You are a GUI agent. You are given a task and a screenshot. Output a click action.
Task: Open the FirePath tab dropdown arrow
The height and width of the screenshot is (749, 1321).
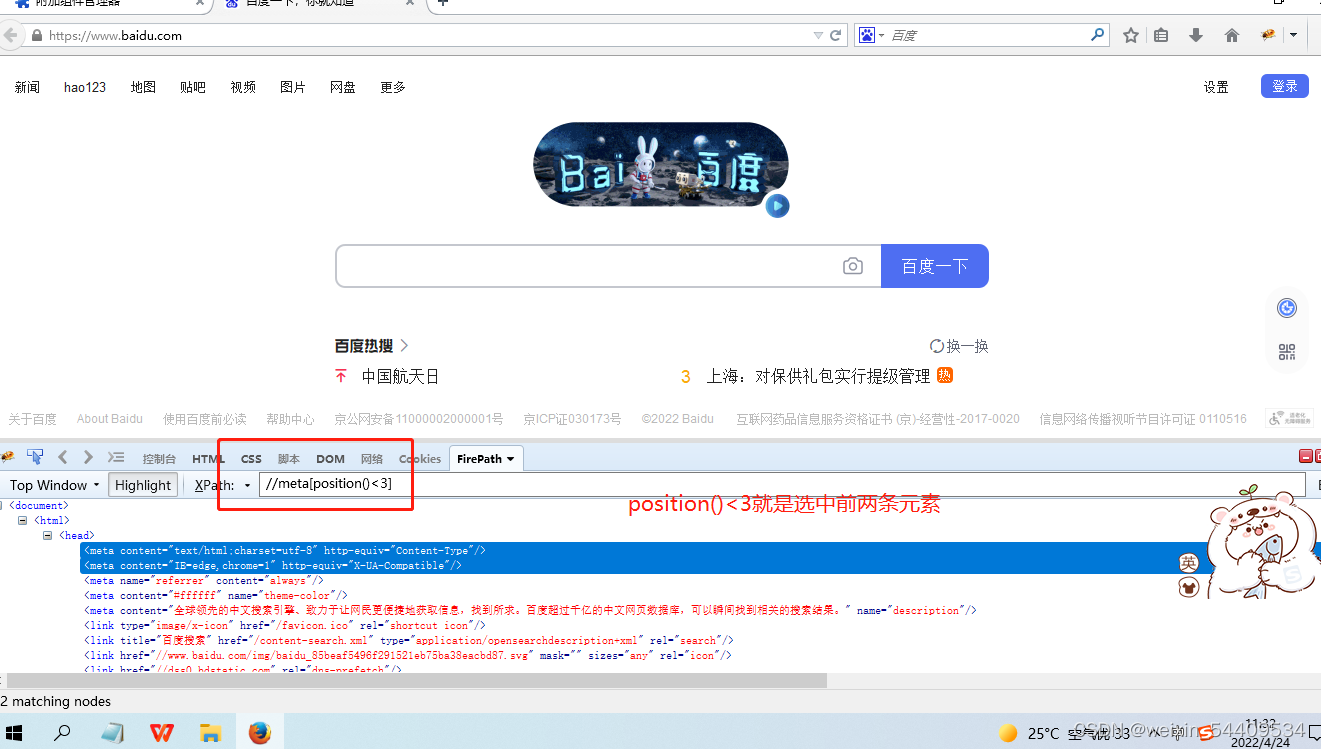click(510, 459)
